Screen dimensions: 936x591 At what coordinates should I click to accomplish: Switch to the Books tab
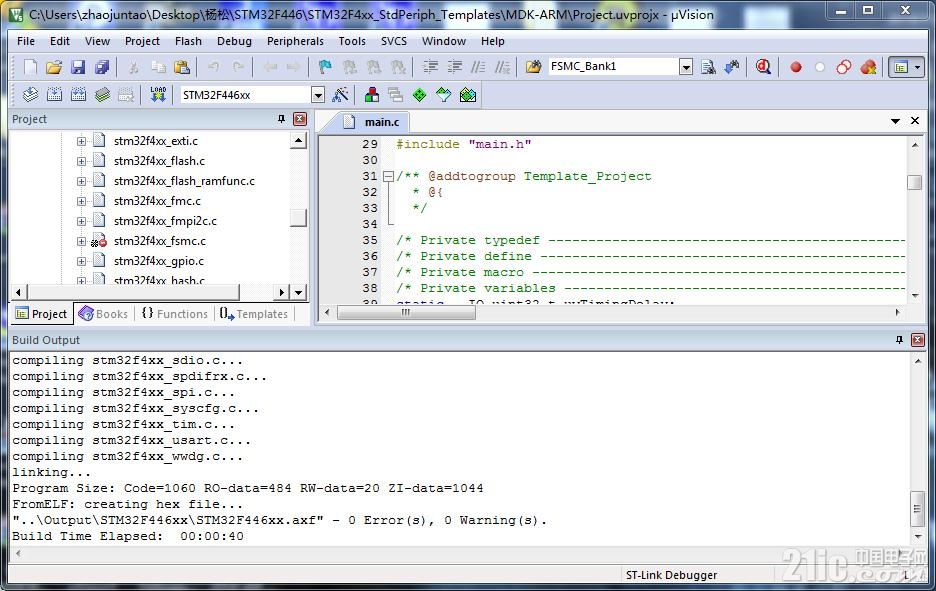click(103, 314)
